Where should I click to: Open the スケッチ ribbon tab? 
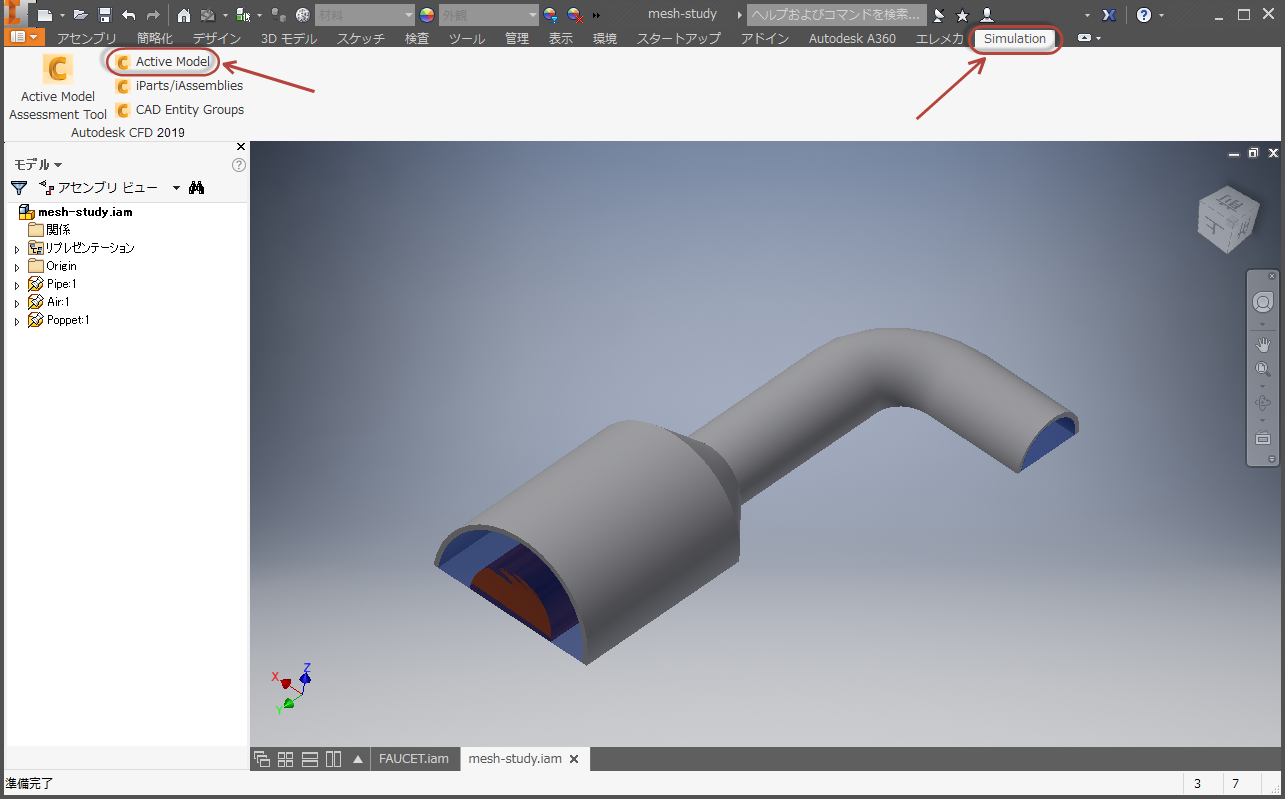pyautogui.click(x=361, y=39)
